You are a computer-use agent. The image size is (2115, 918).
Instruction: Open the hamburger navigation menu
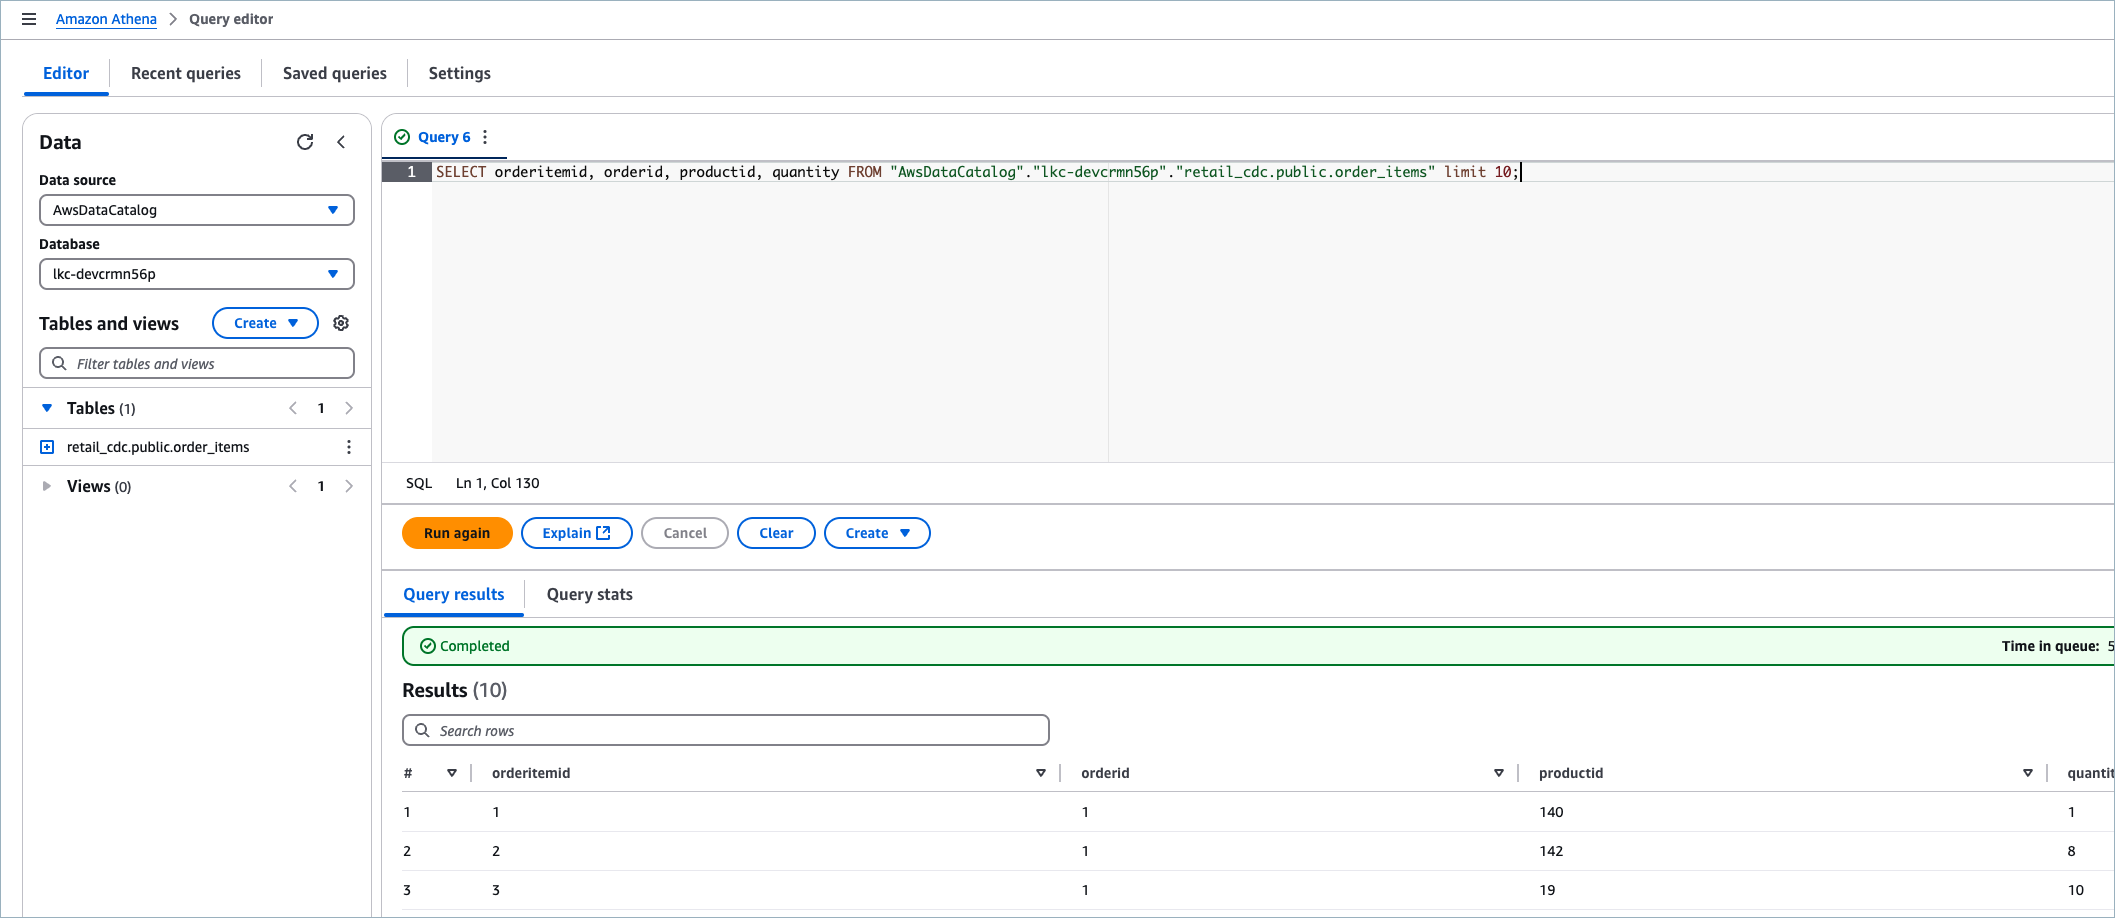click(29, 19)
